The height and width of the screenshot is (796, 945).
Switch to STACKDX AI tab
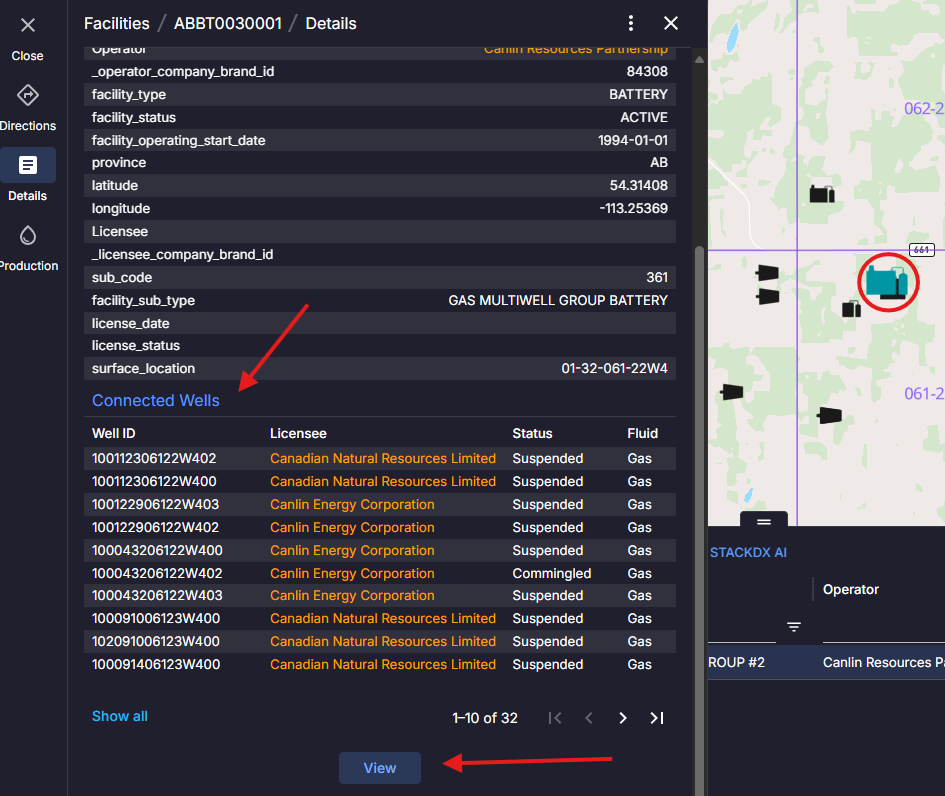[749, 552]
